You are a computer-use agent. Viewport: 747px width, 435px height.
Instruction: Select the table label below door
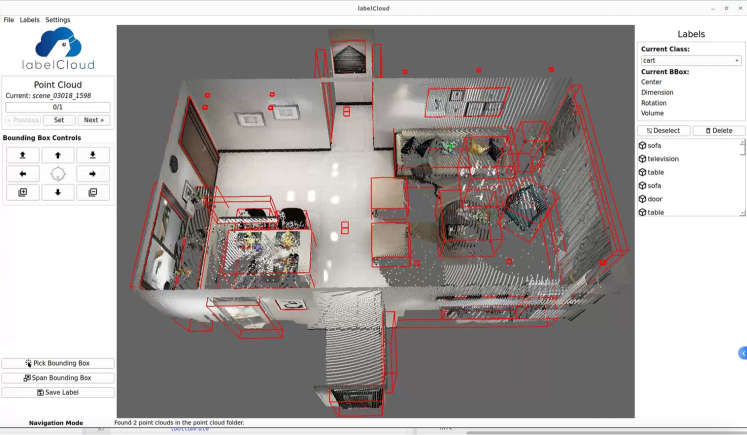[x=655, y=212]
